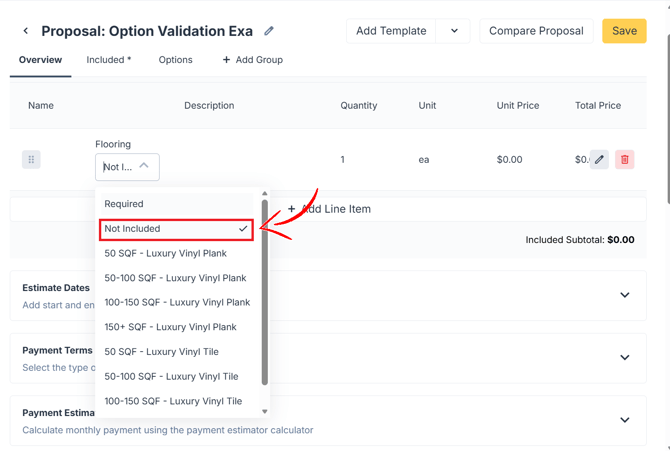Open Compare Proposal
This screenshot has height=451, width=670.
[x=536, y=31]
